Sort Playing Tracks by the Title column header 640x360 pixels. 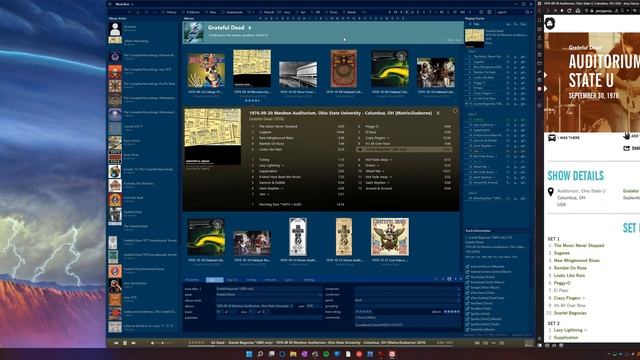pos(476,24)
